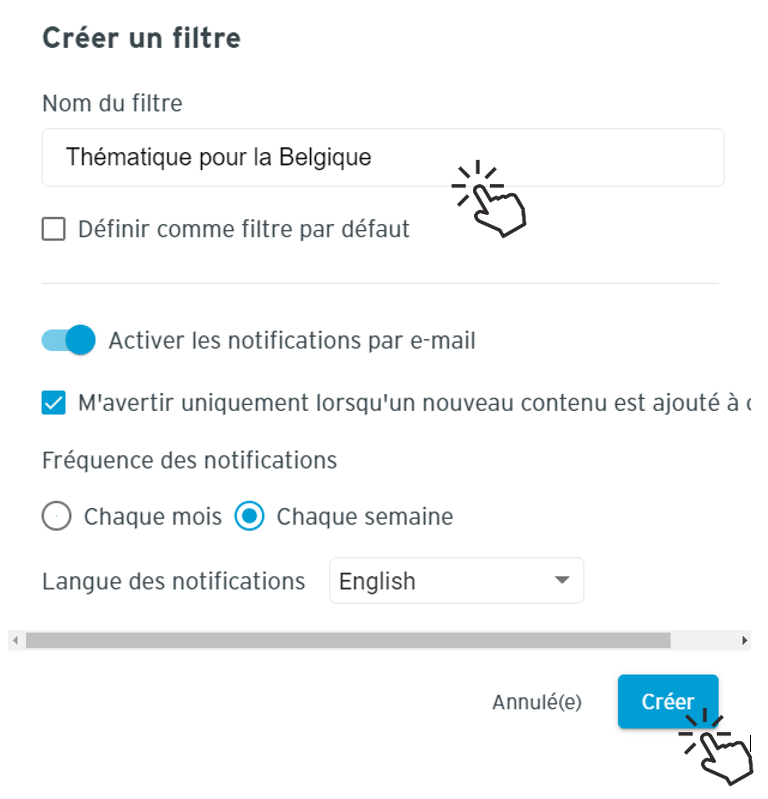Viewport: 768px width, 799px height.
Task: Click the blue Créer button
Action: click(668, 702)
